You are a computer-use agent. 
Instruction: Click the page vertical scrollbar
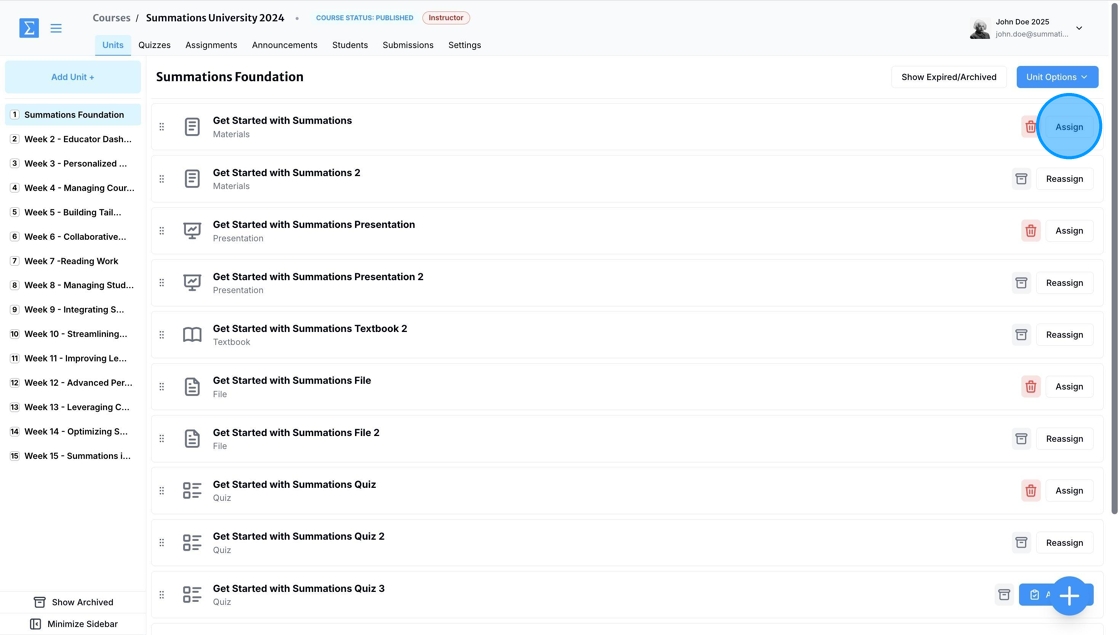pos(1114,257)
